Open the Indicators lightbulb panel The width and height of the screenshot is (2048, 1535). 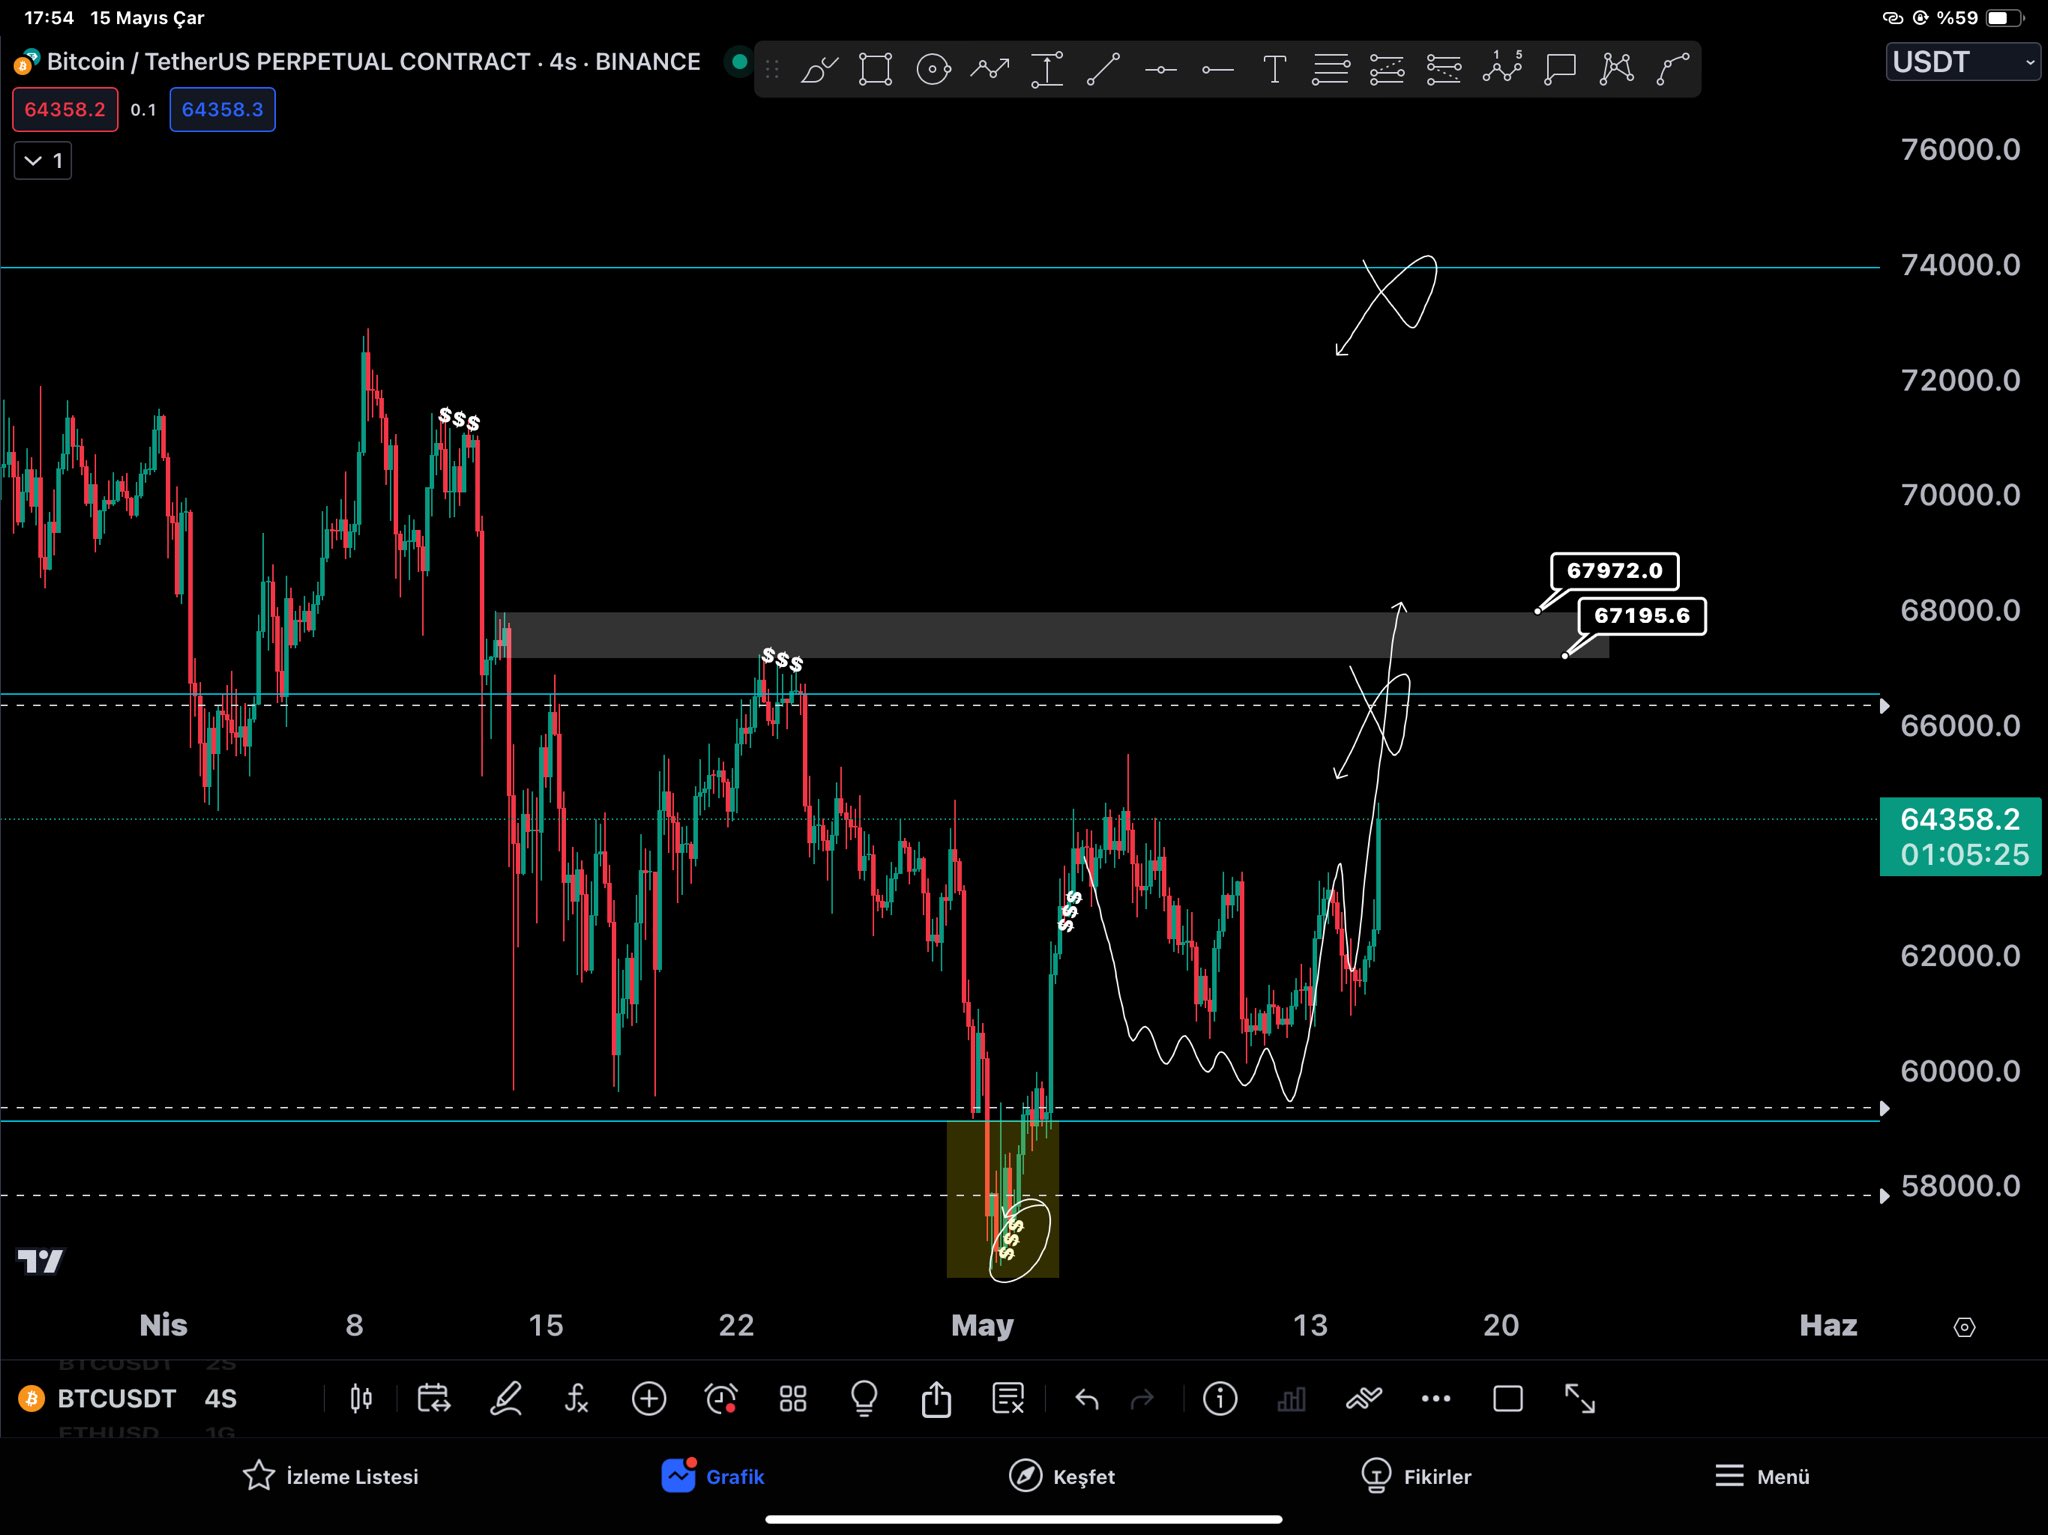pyautogui.click(x=863, y=1398)
